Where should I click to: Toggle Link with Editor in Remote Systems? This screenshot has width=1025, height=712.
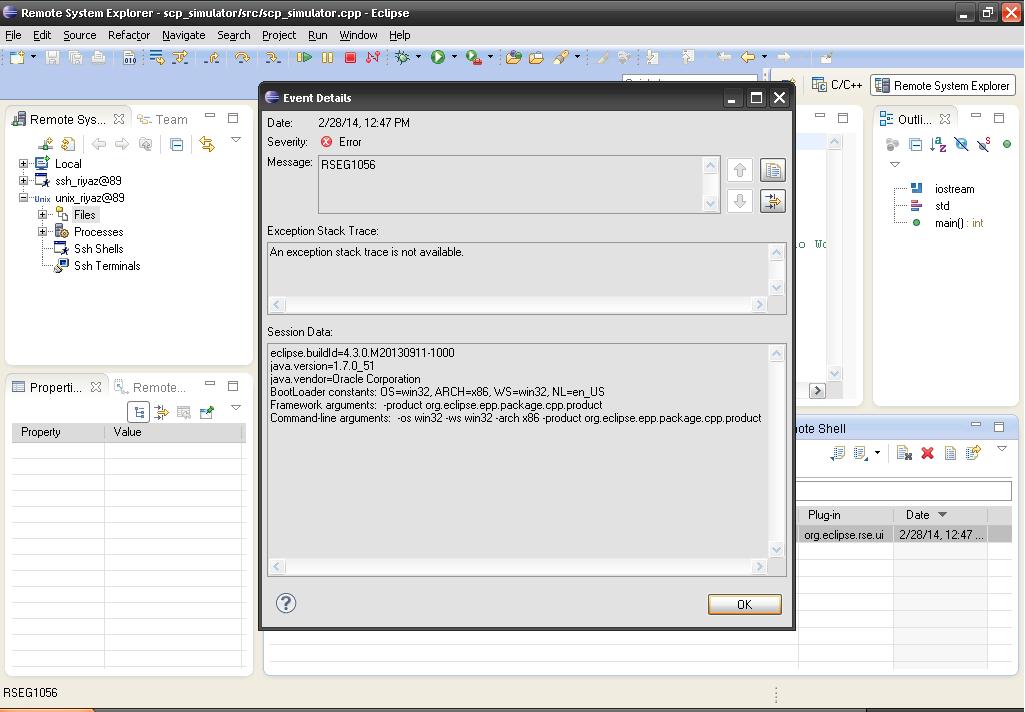pyautogui.click(x=207, y=145)
